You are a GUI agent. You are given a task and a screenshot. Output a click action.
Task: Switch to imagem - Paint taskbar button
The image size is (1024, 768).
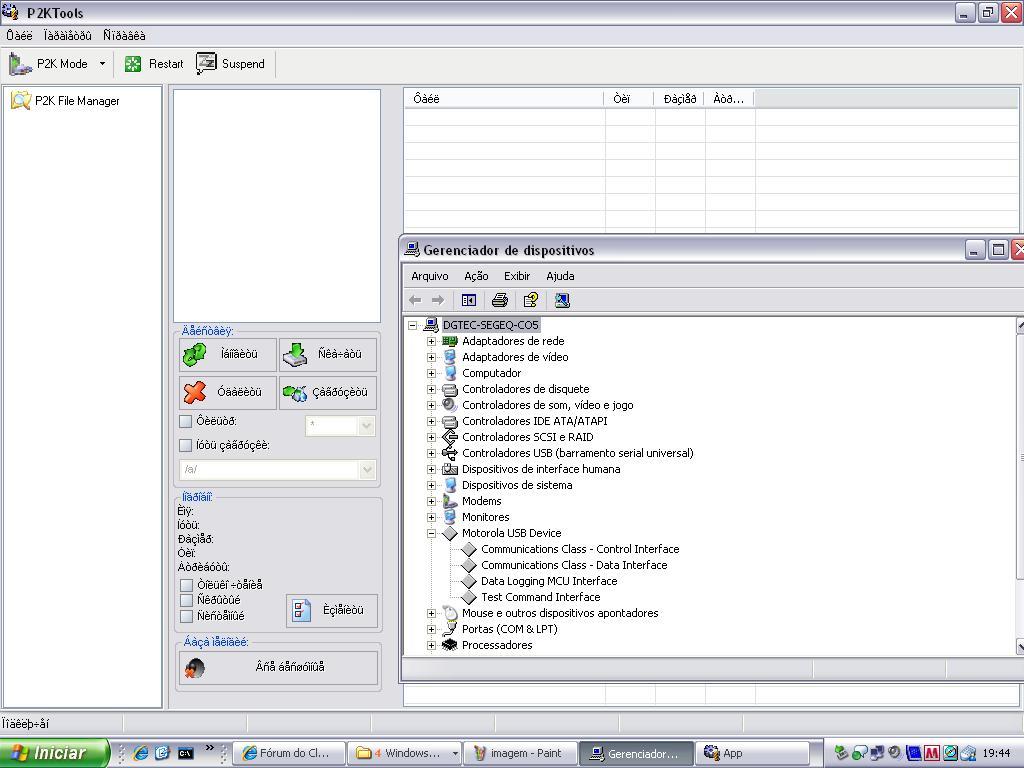click(520, 753)
